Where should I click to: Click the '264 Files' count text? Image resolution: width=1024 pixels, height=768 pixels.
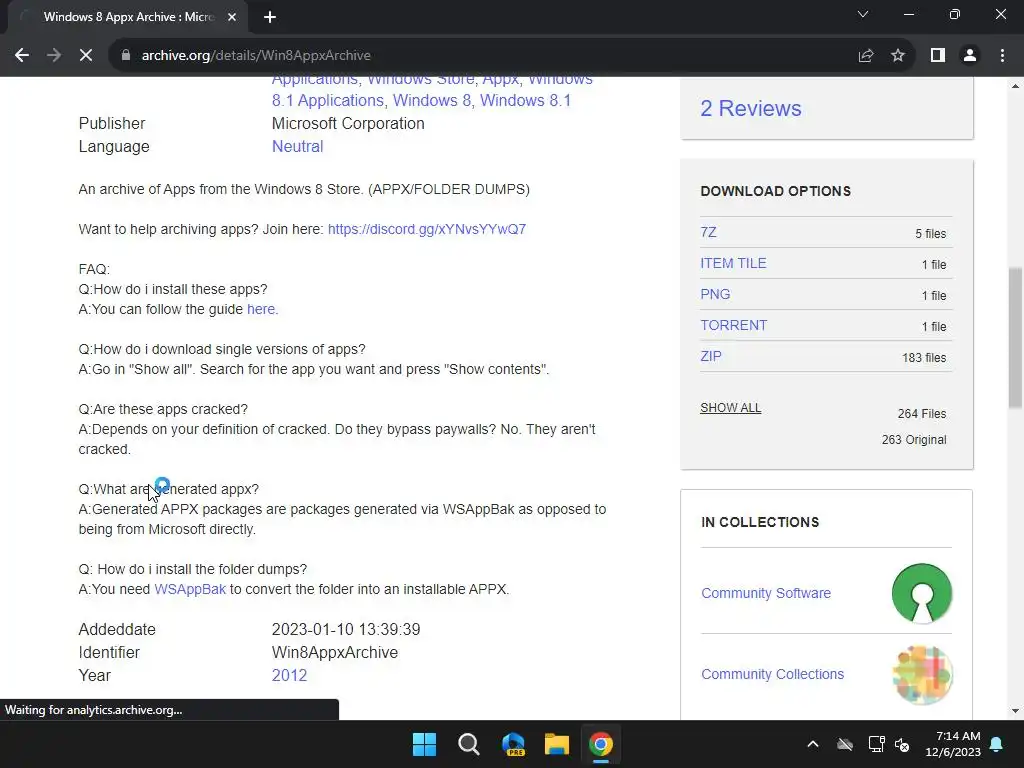921,414
